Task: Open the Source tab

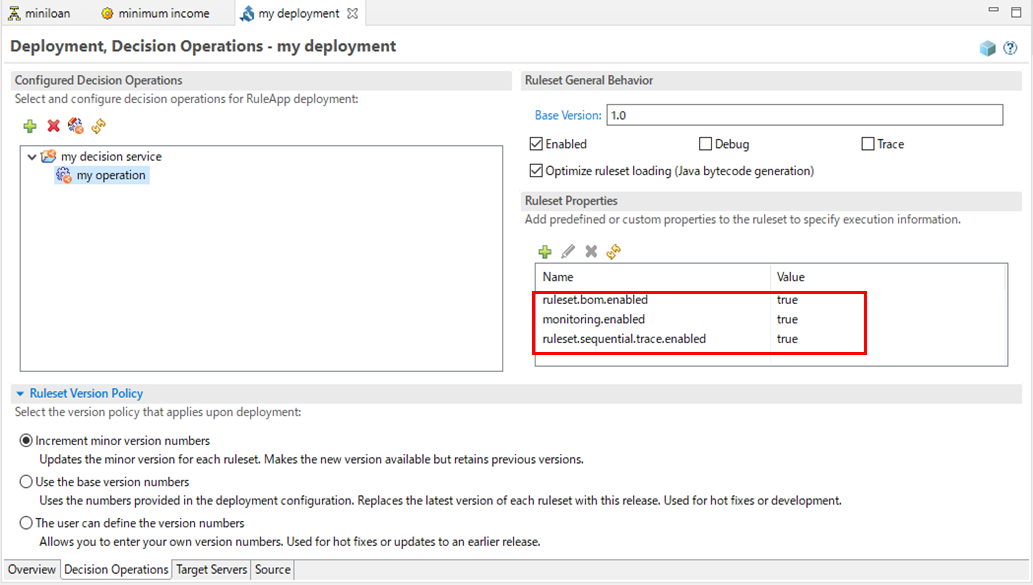Action: pyautogui.click(x=273, y=569)
